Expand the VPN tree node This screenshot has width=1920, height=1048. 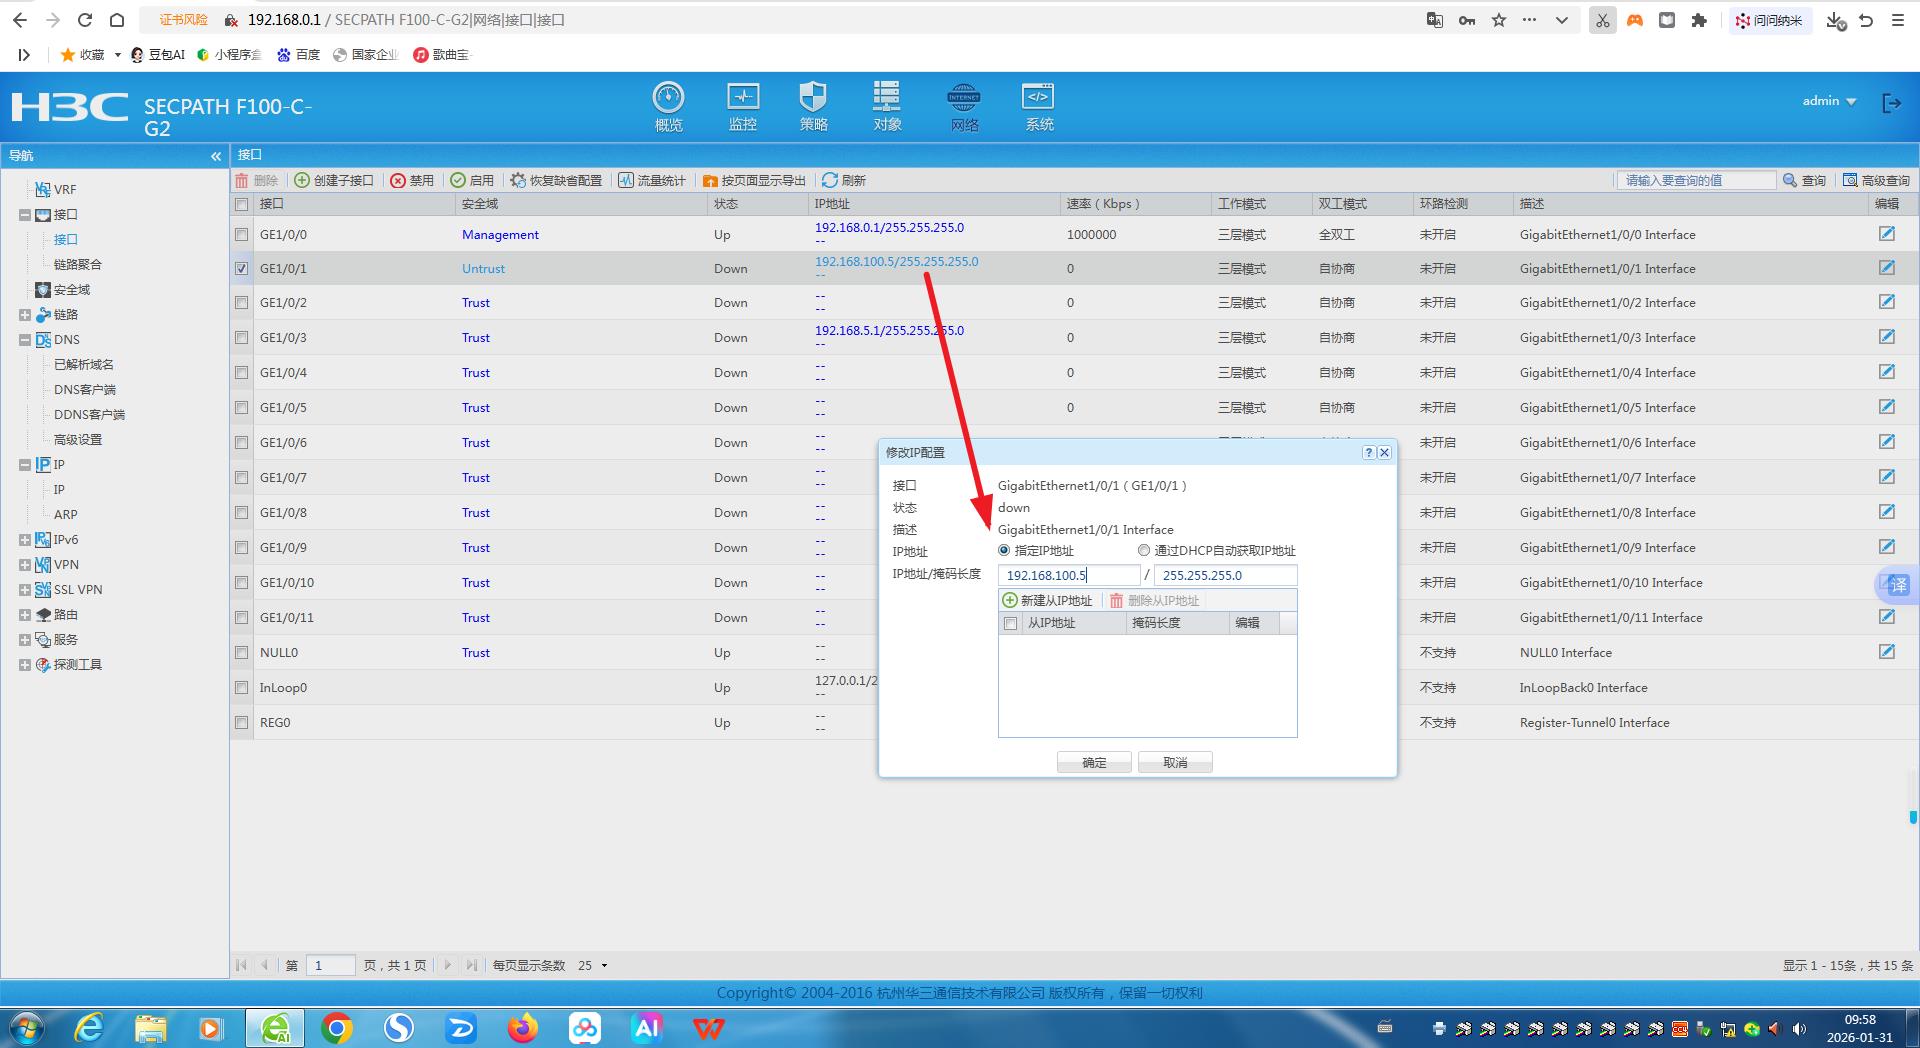click(x=25, y=565)
